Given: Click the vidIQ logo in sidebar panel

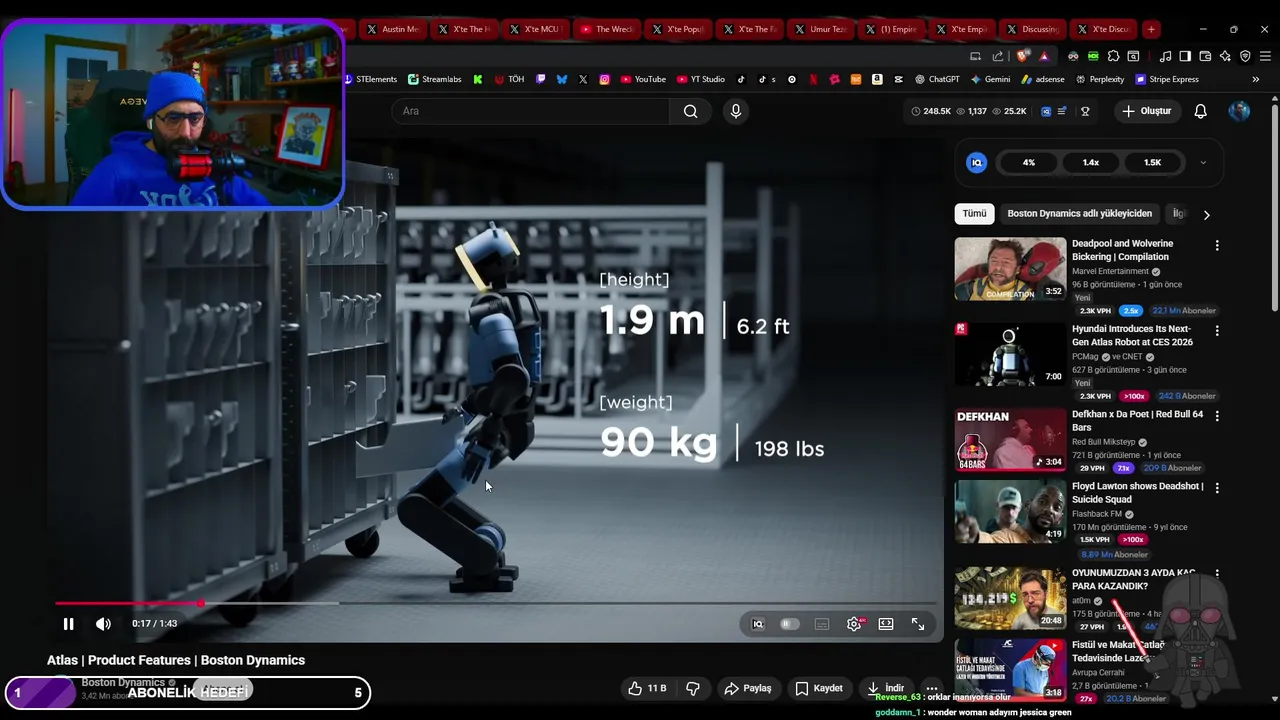Looking at the screenshot, I should point(977,162).
